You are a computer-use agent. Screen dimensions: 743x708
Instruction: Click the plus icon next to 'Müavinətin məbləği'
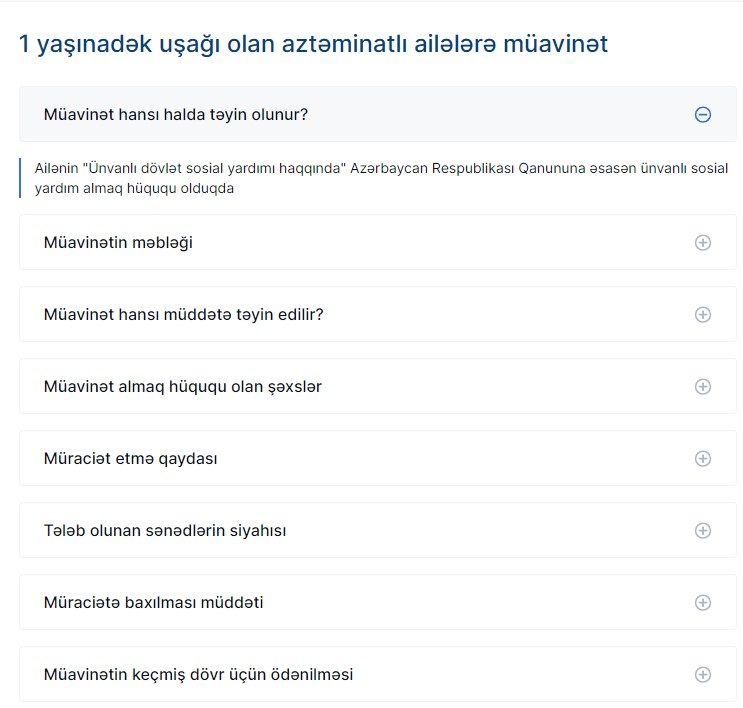pyautogui.click(x=702, y=243)
